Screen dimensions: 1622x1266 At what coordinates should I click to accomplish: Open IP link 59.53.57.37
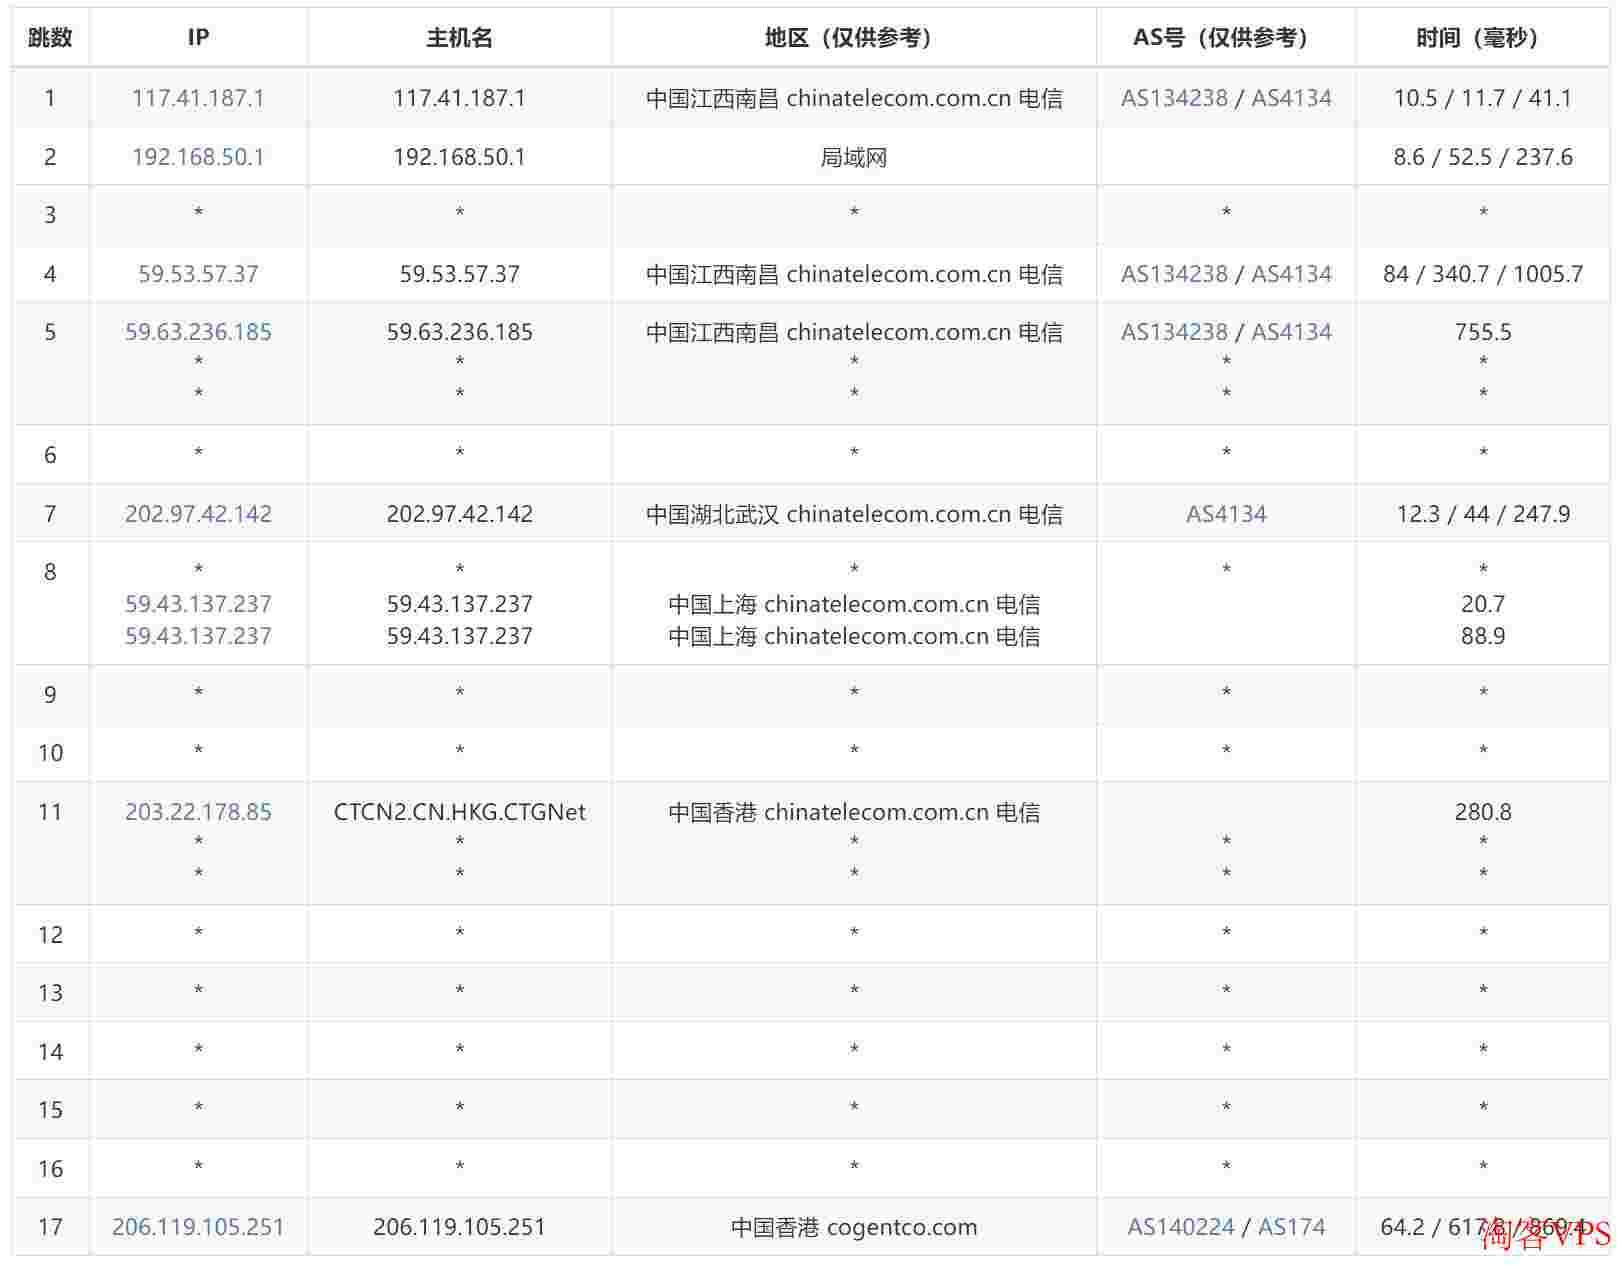tap(198, 274)
